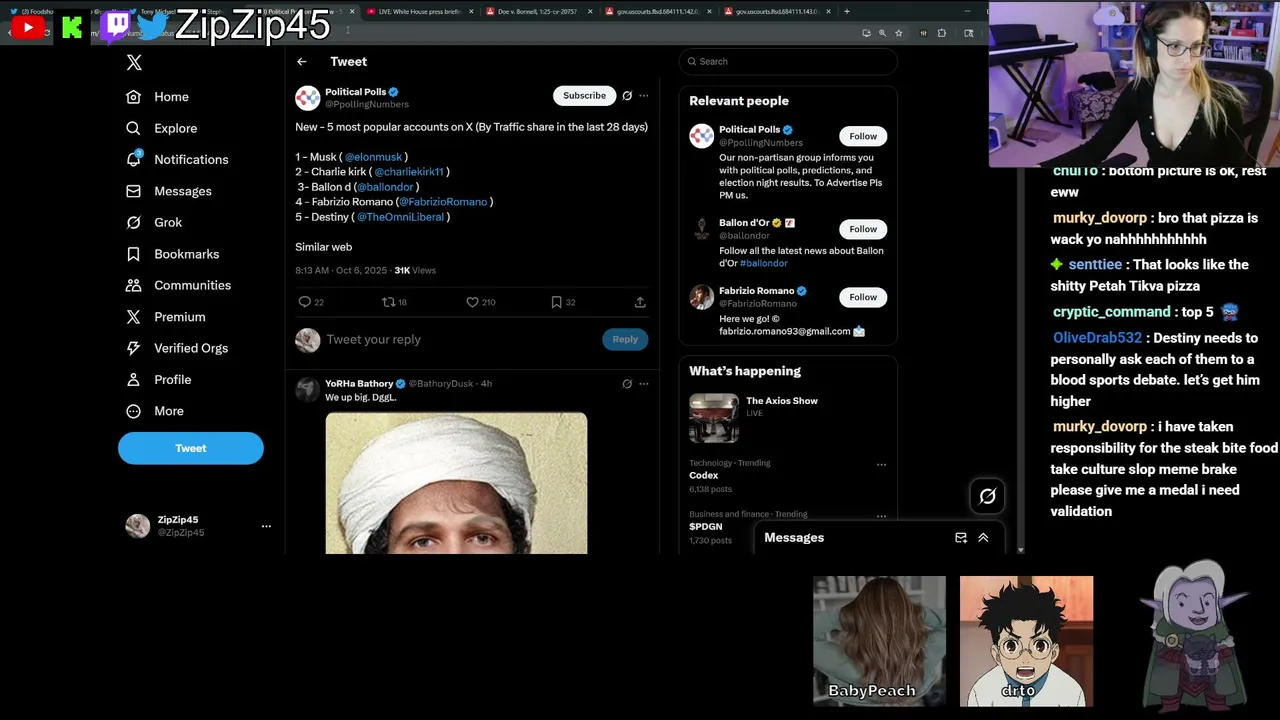Viewport: 1280px width, 720px height.
Task: Follow Ballon d'Or in Relevant people
Action: pyautogui.click(x=863, y=229)
